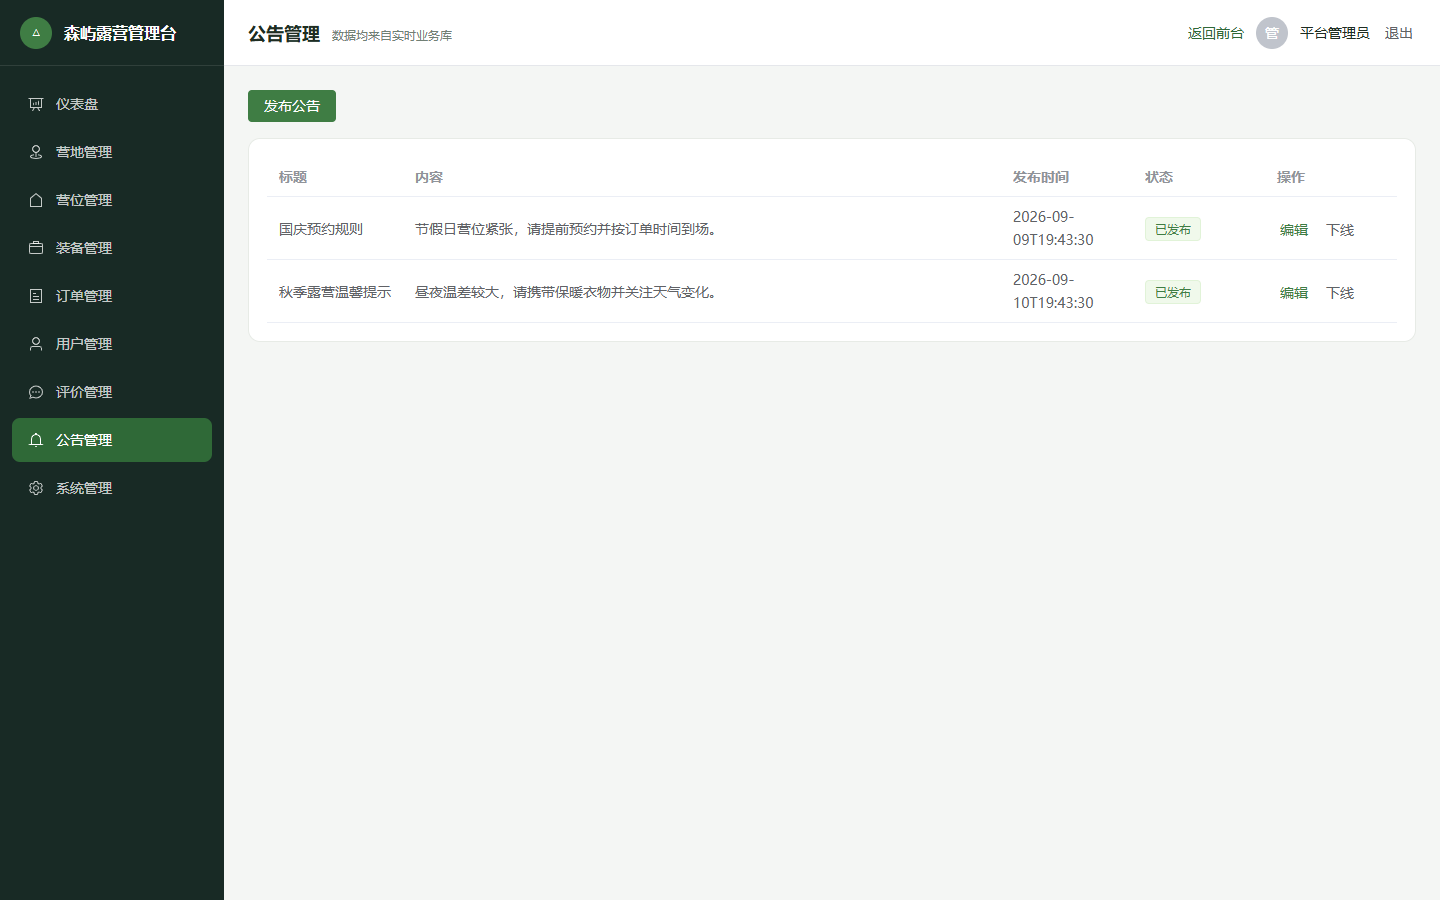Click the green logo of 森屿露营管理台
This screenshot has width=1440, height=900.
point(36,33)
